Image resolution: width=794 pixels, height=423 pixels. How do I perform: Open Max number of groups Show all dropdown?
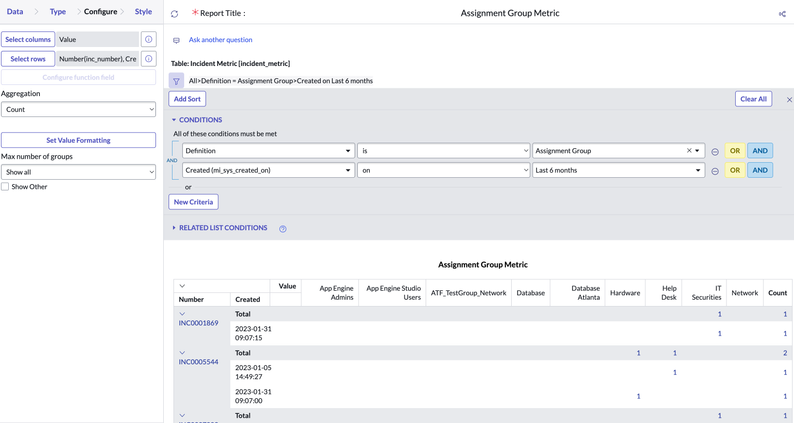pyautogui.click(x=78, y=172)
